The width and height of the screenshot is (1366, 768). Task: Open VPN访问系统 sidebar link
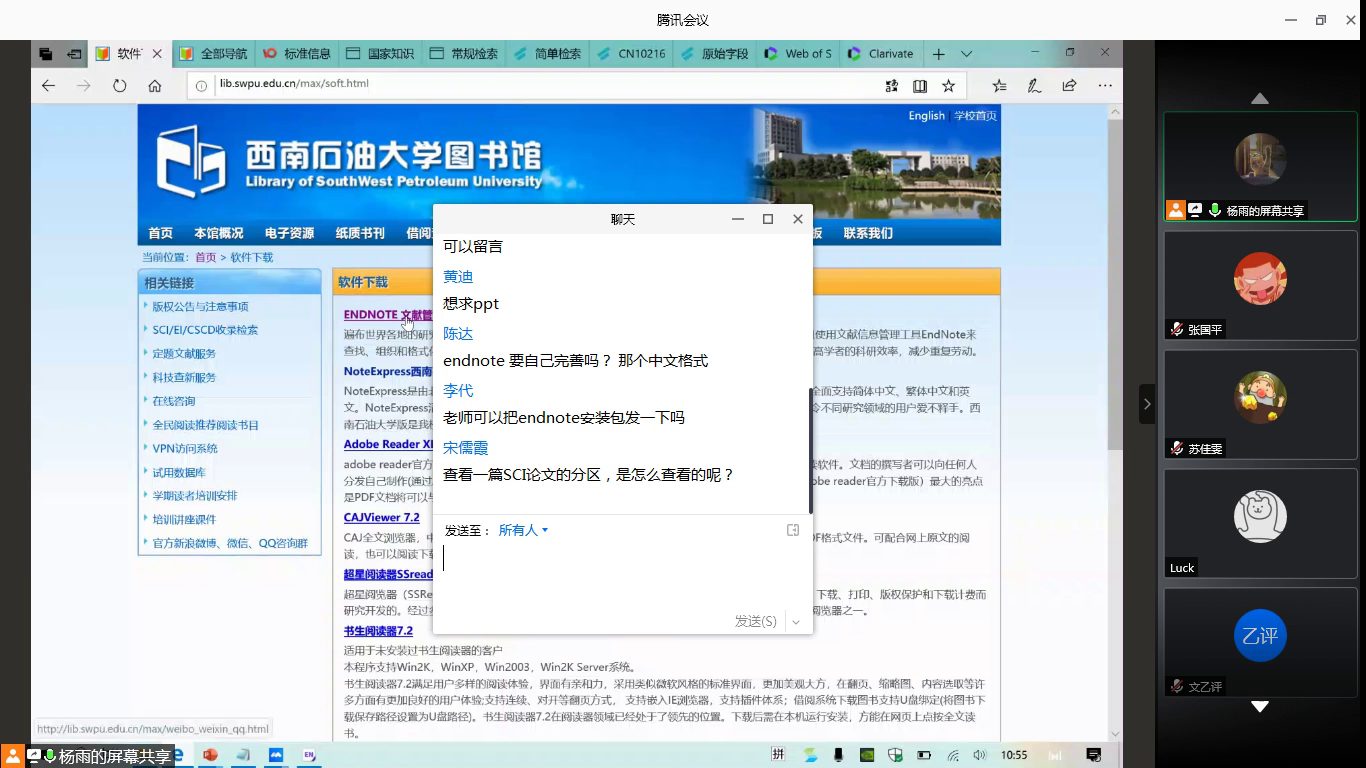[185, 449]
